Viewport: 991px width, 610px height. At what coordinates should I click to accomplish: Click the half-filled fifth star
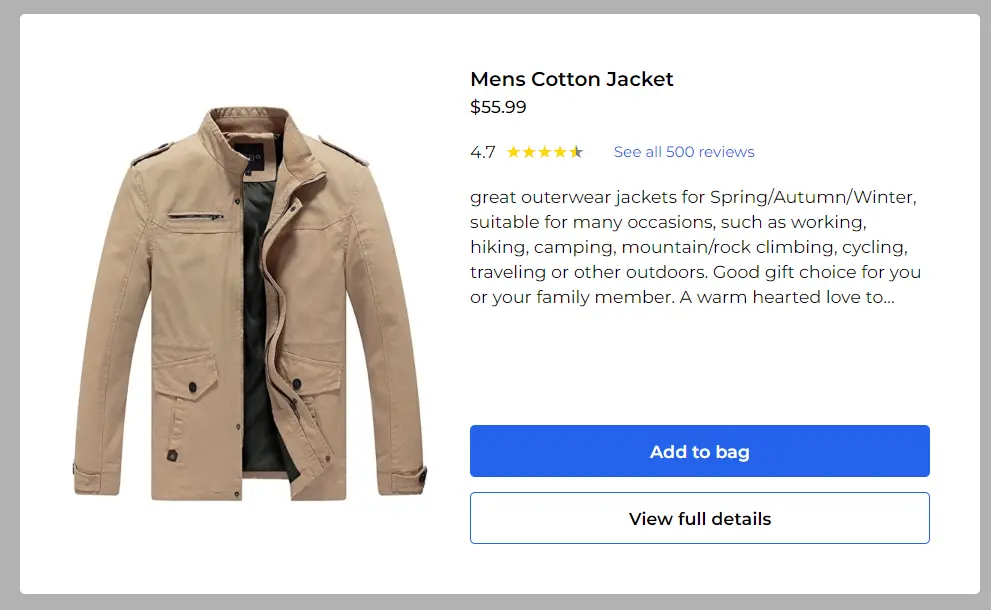coord(576,152)
